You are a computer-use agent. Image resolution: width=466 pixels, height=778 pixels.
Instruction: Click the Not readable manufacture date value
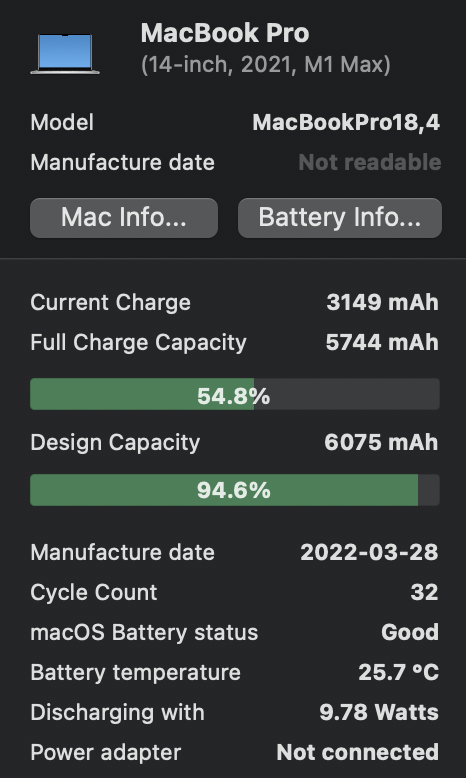tap(370, 162)
